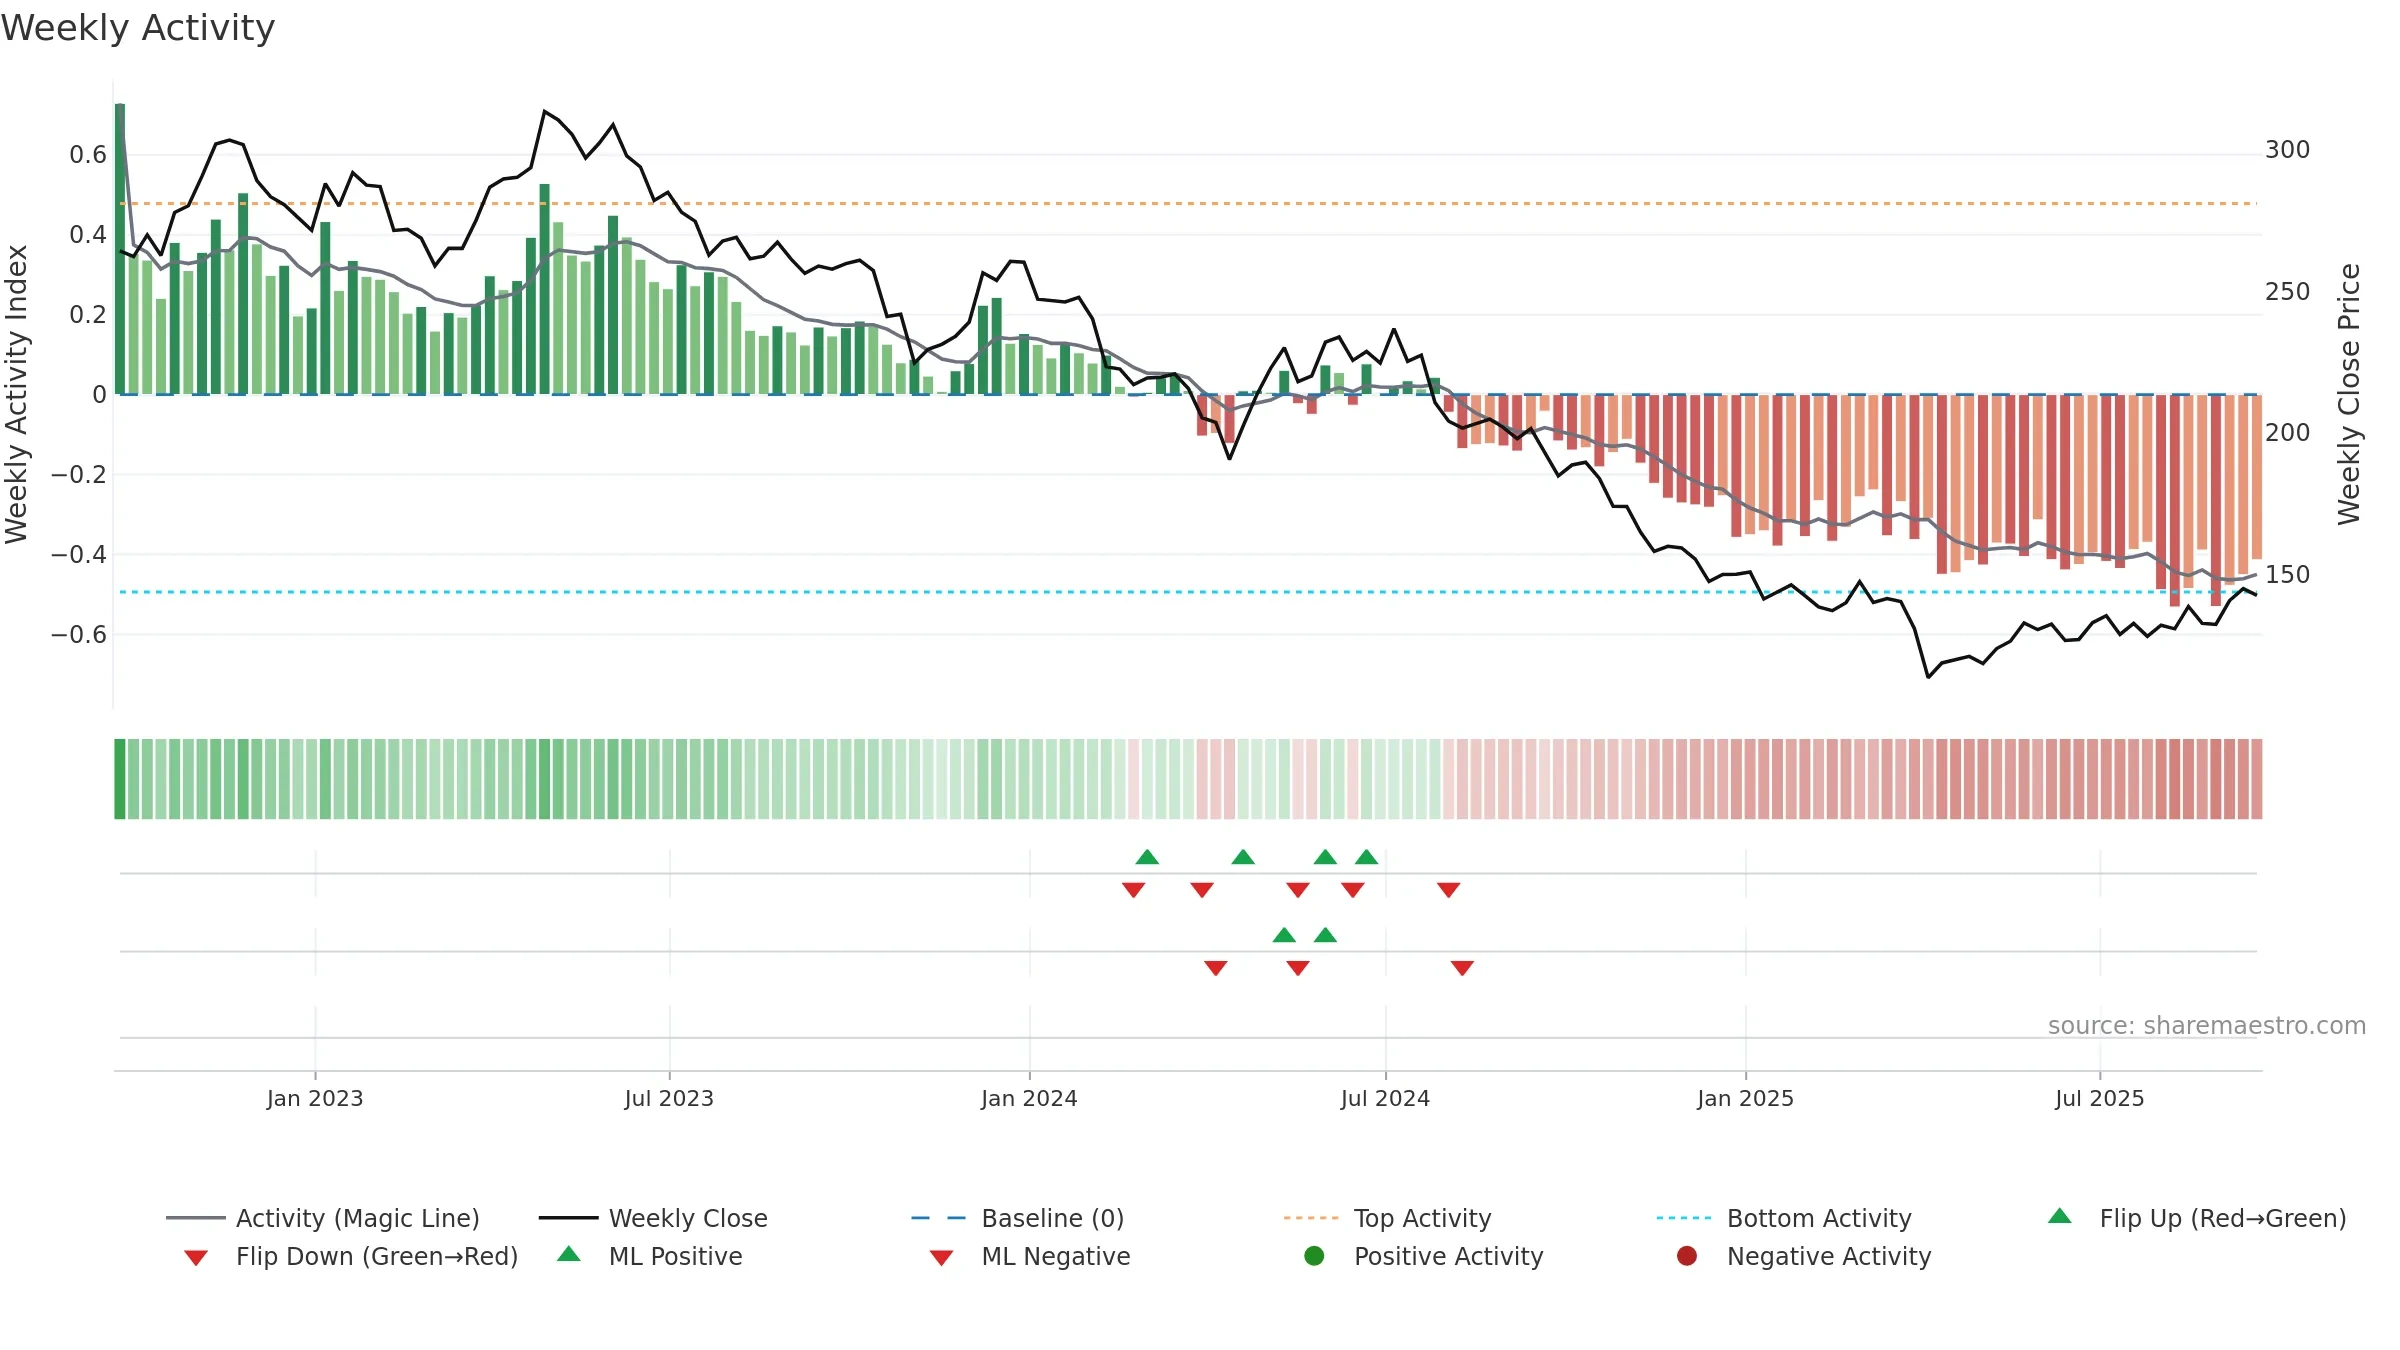Screen dimensions: 2400x1350
Task: Click the Weekly Close Price axis title
Action: tap(2348, 394)
